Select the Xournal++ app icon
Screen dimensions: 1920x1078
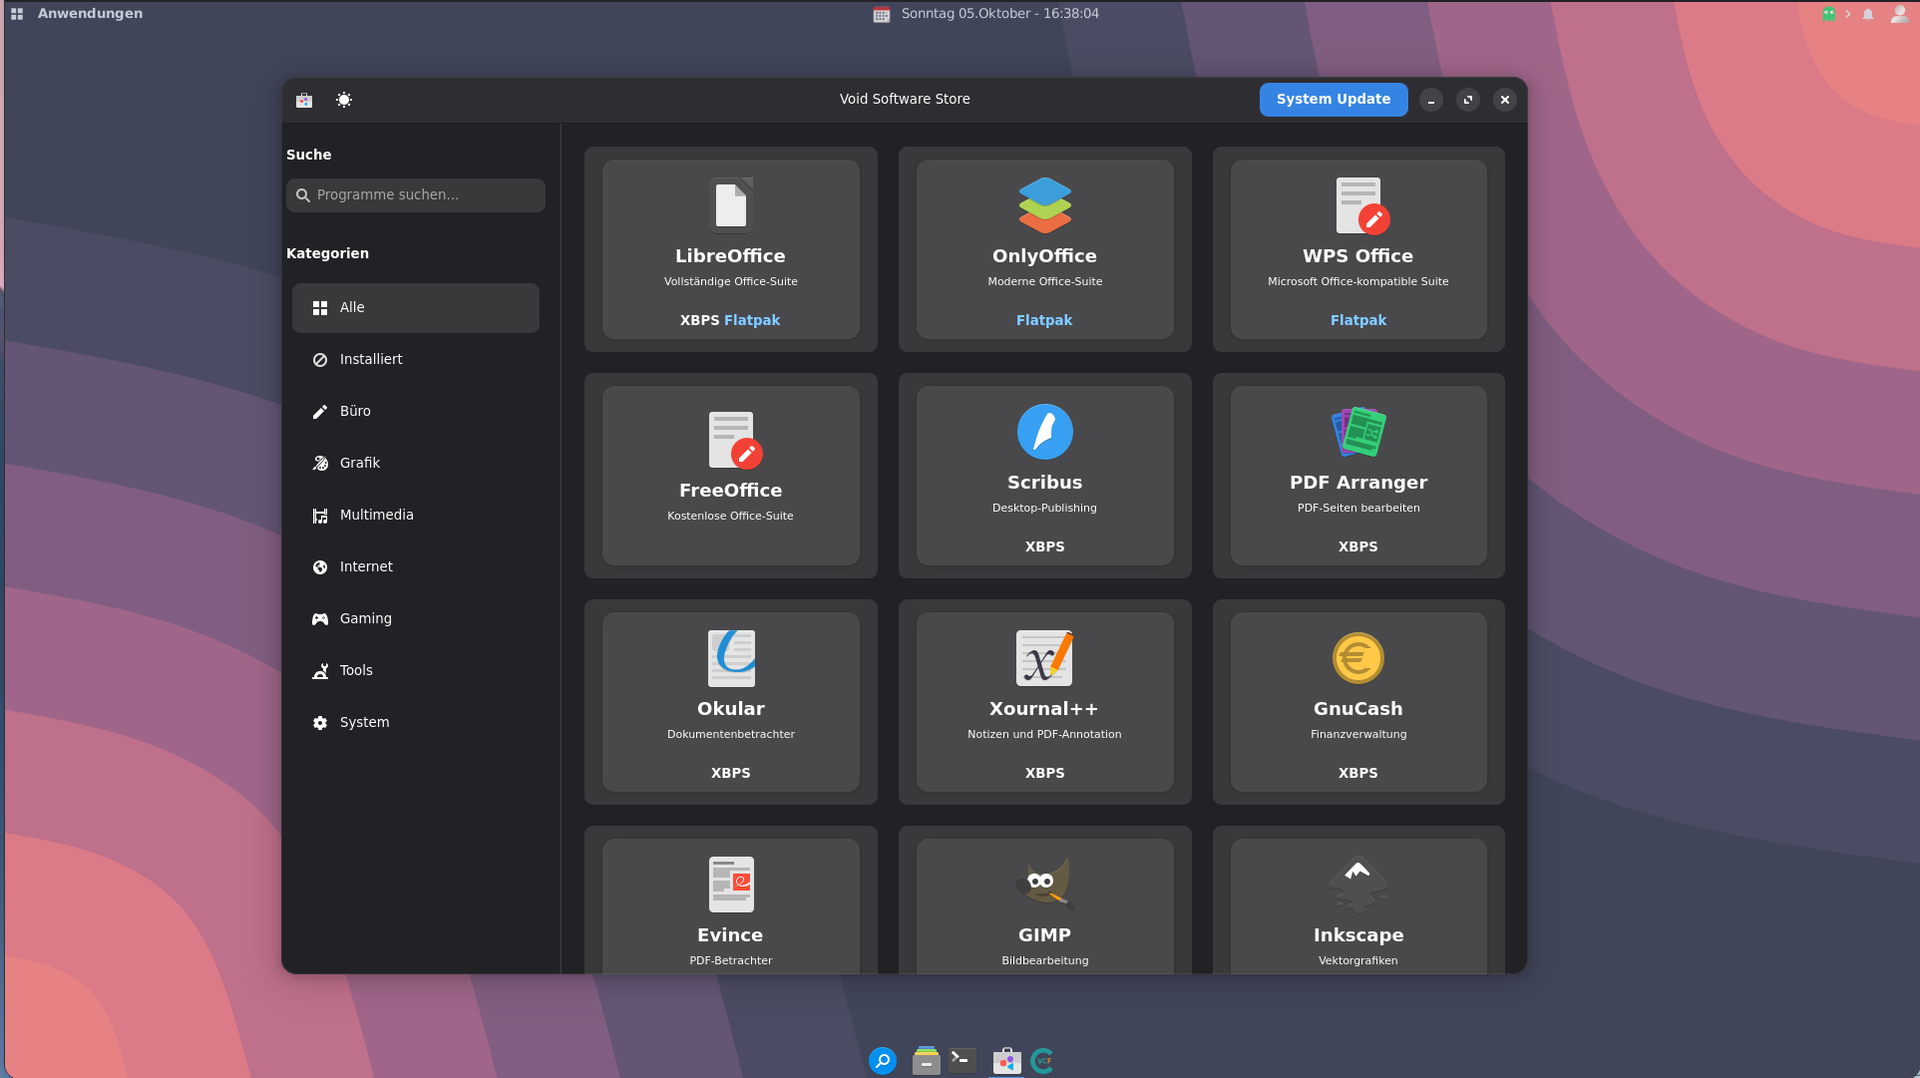[x=1044, y=658]
